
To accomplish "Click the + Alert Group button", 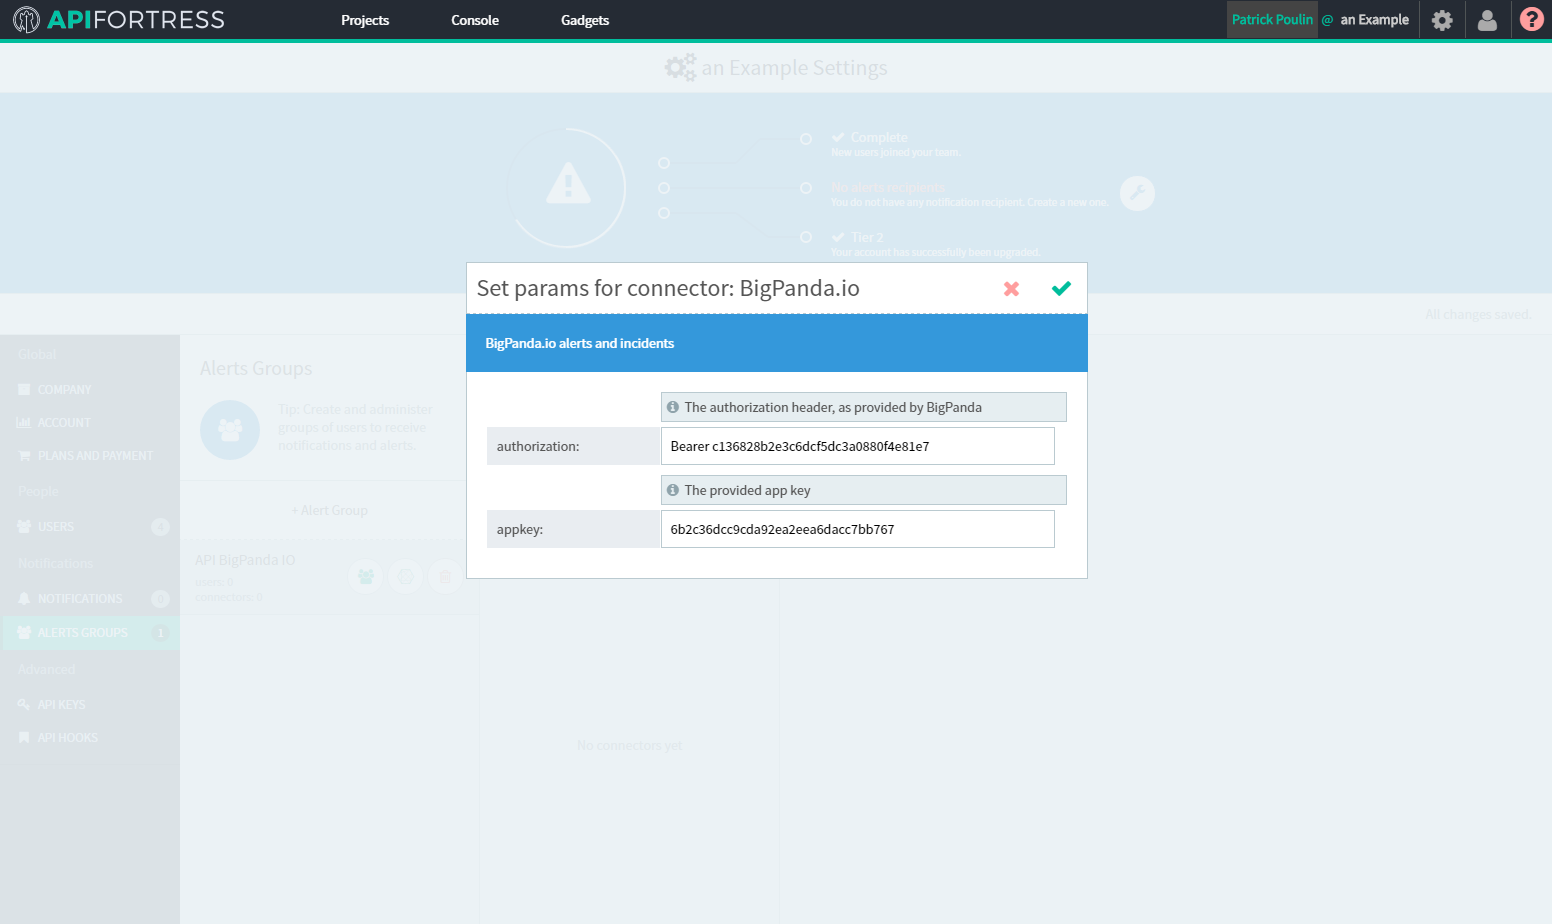I will coord(330,511).
